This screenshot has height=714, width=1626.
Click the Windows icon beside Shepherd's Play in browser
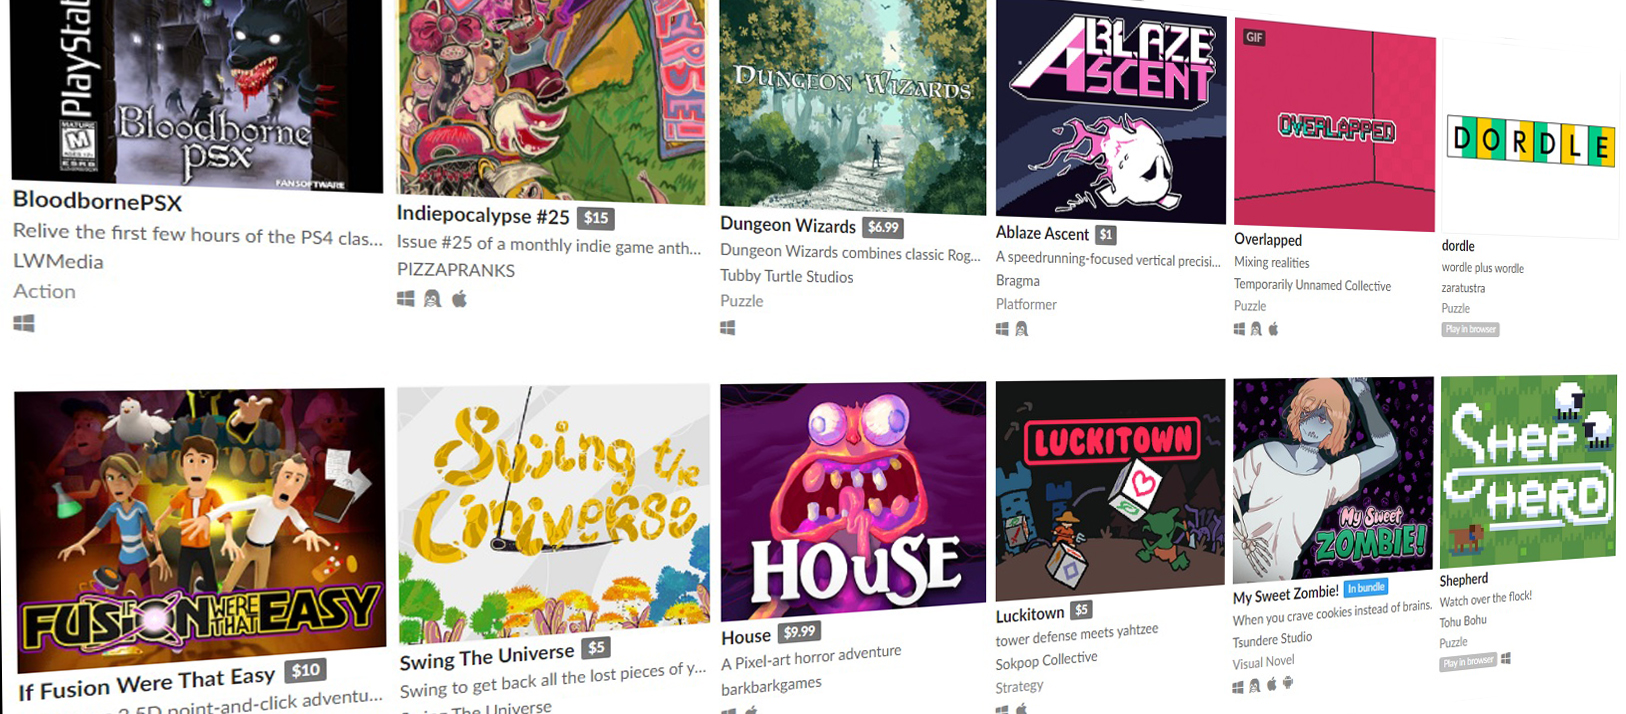pos(1506,658)
